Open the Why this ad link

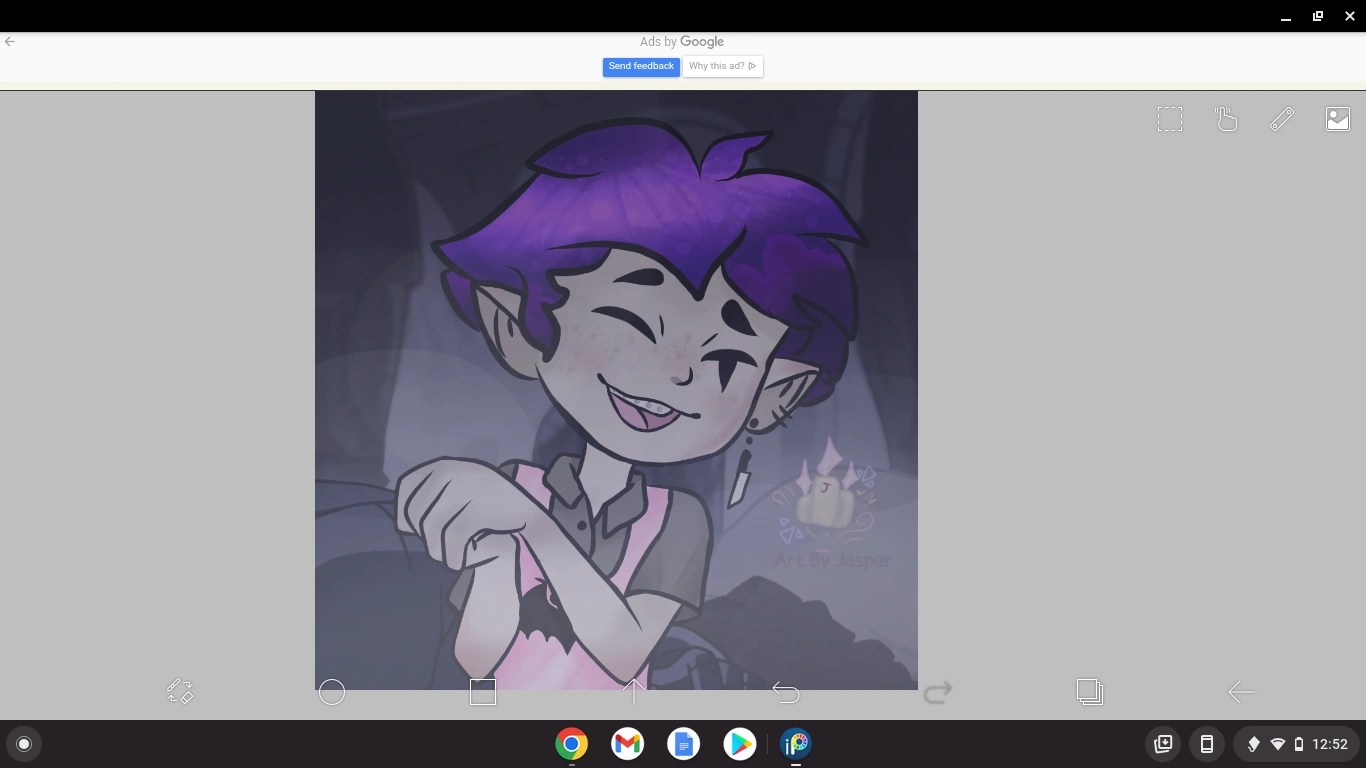point(722,66)
